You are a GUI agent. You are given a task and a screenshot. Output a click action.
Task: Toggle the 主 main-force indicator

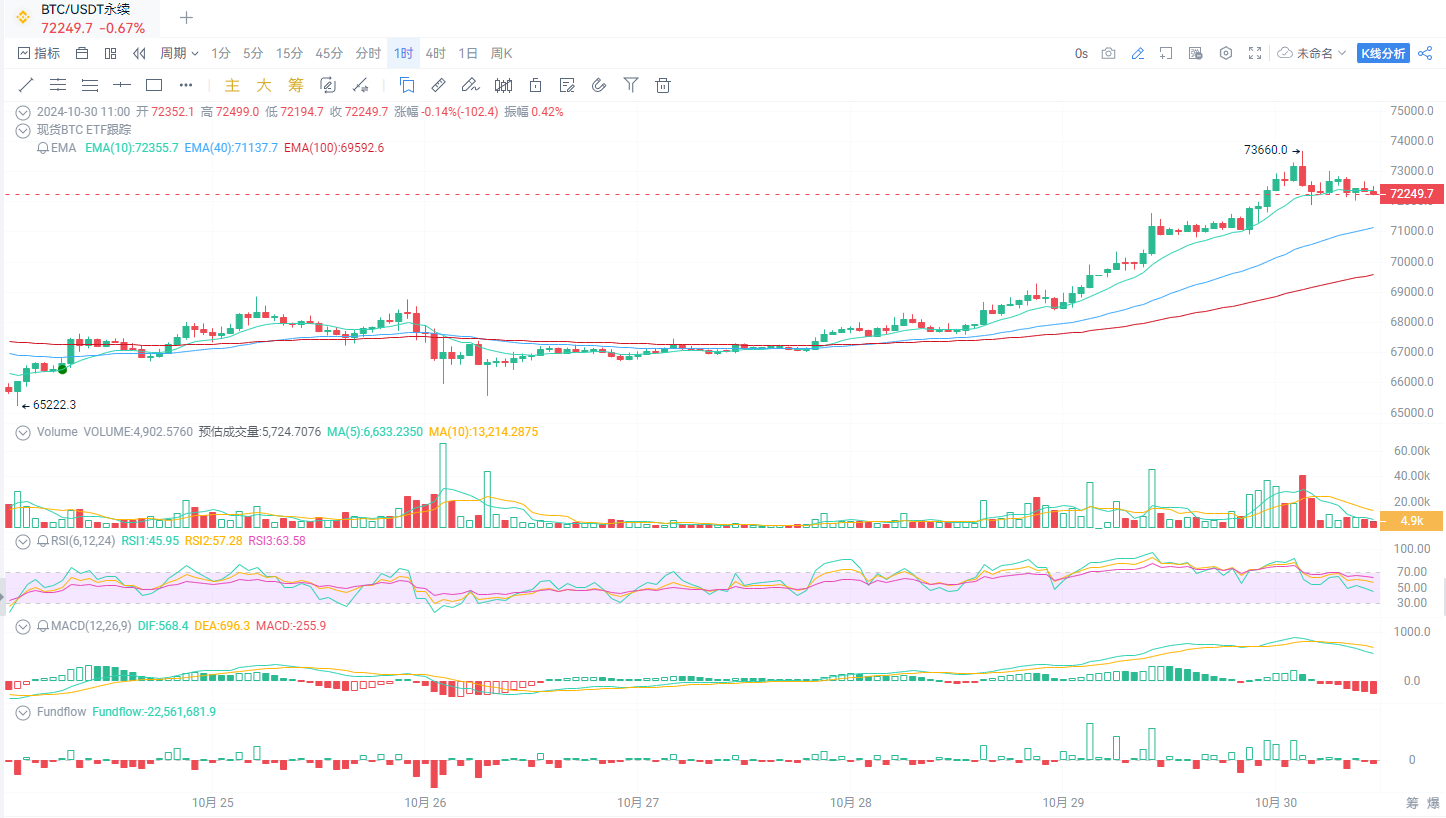click(232, 85)
